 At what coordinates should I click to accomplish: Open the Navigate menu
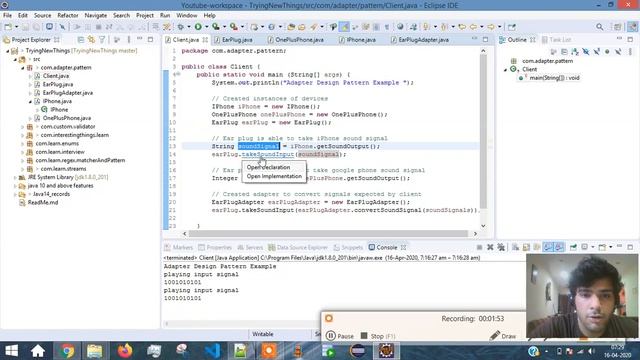(96, 15)
